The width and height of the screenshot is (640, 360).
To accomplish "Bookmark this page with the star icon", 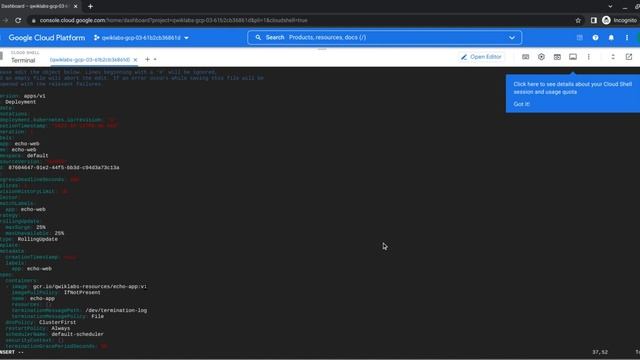I will tap(578, 20).
